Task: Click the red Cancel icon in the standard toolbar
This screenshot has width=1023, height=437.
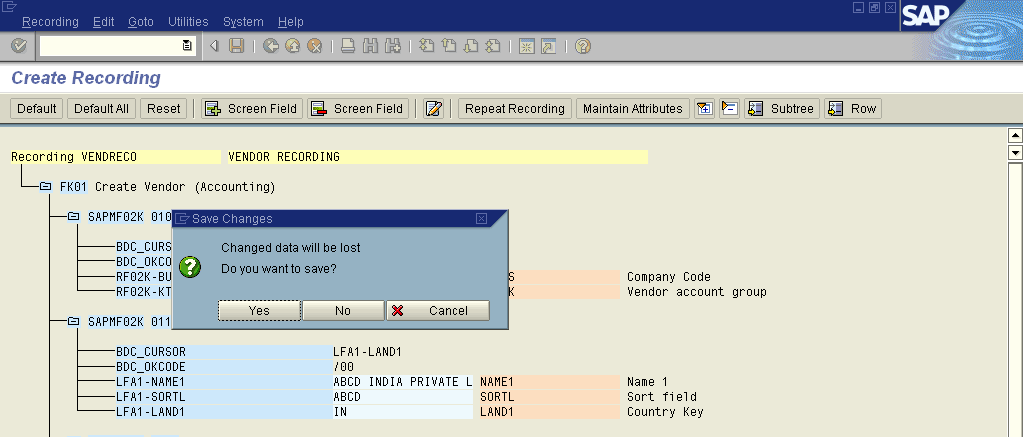Action: (314, 46)
